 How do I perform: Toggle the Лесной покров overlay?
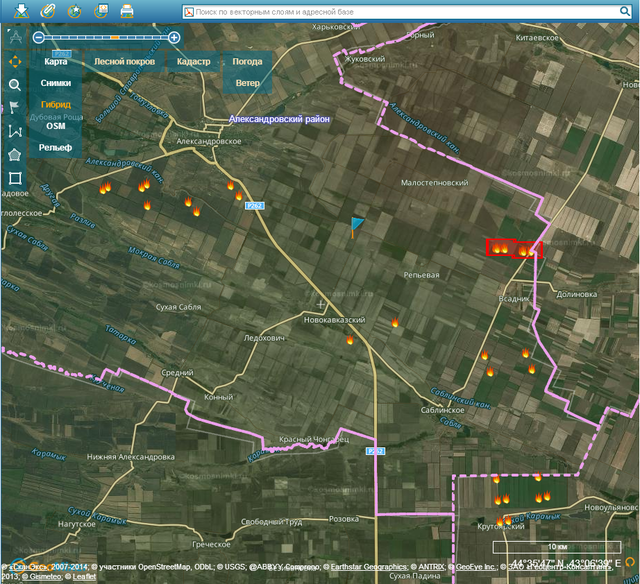click(124, 62)
